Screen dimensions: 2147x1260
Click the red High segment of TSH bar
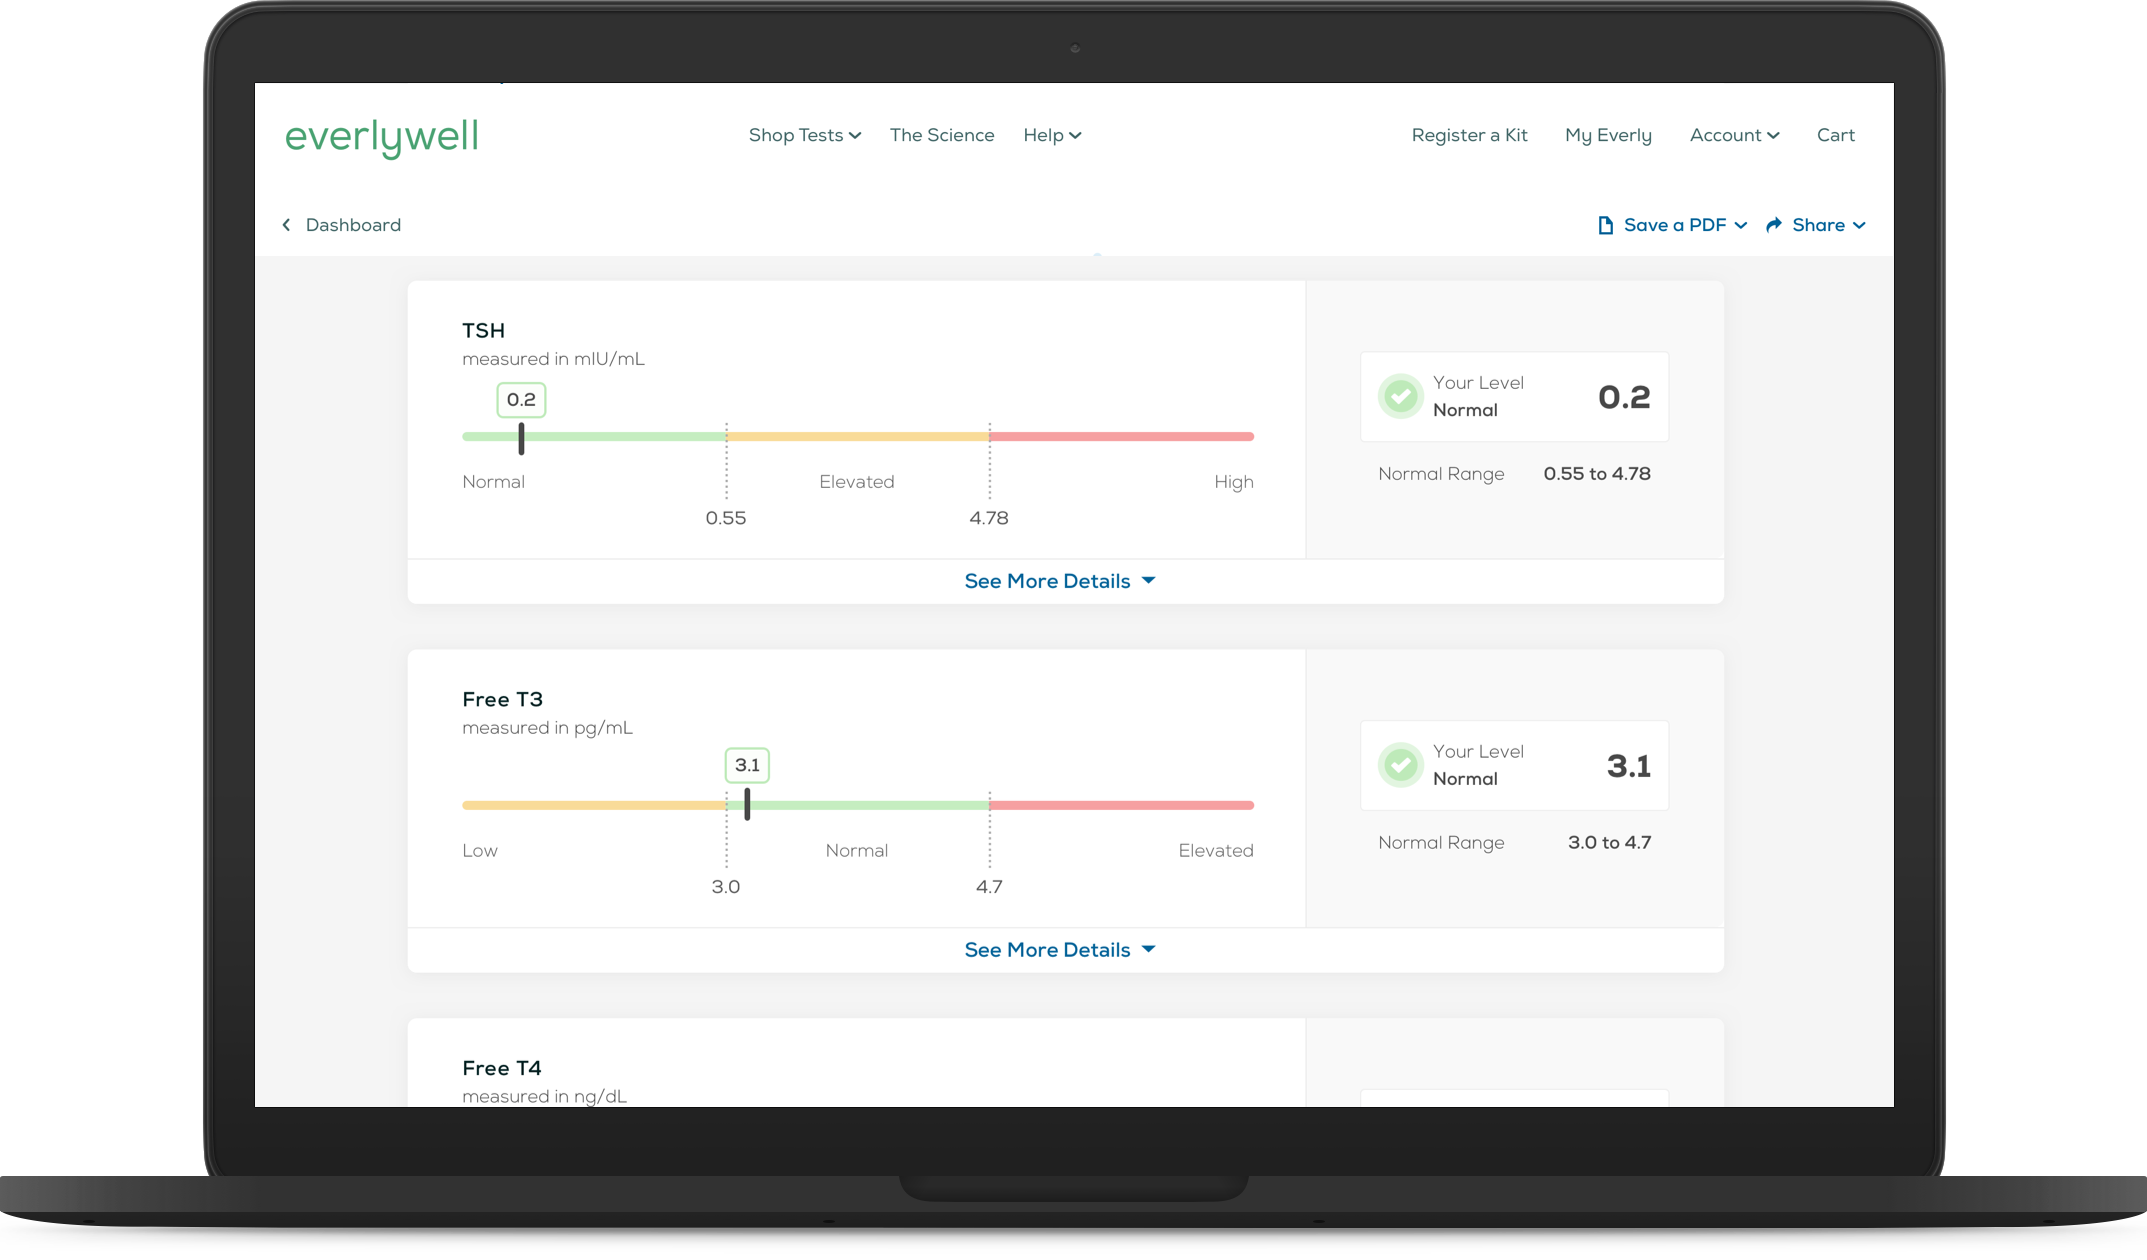[x=1121, y=436]
